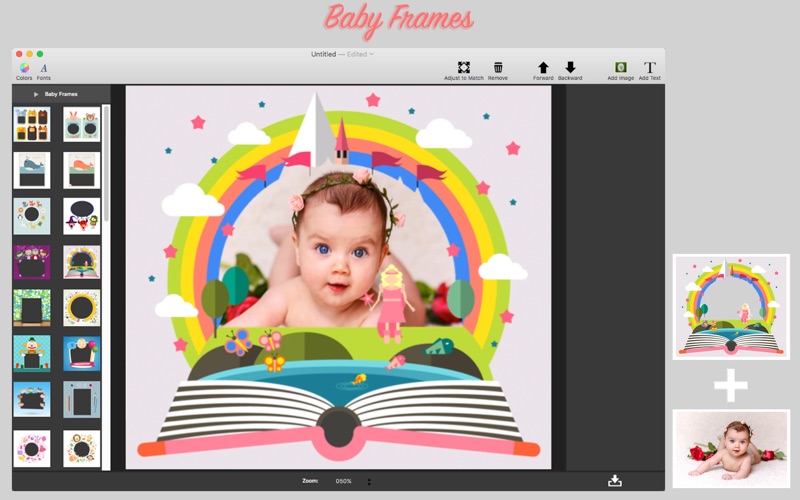Choose the green mosaic frame thumbnail
The height and width of the screenshot is (500, 800).
pos(32,308)
